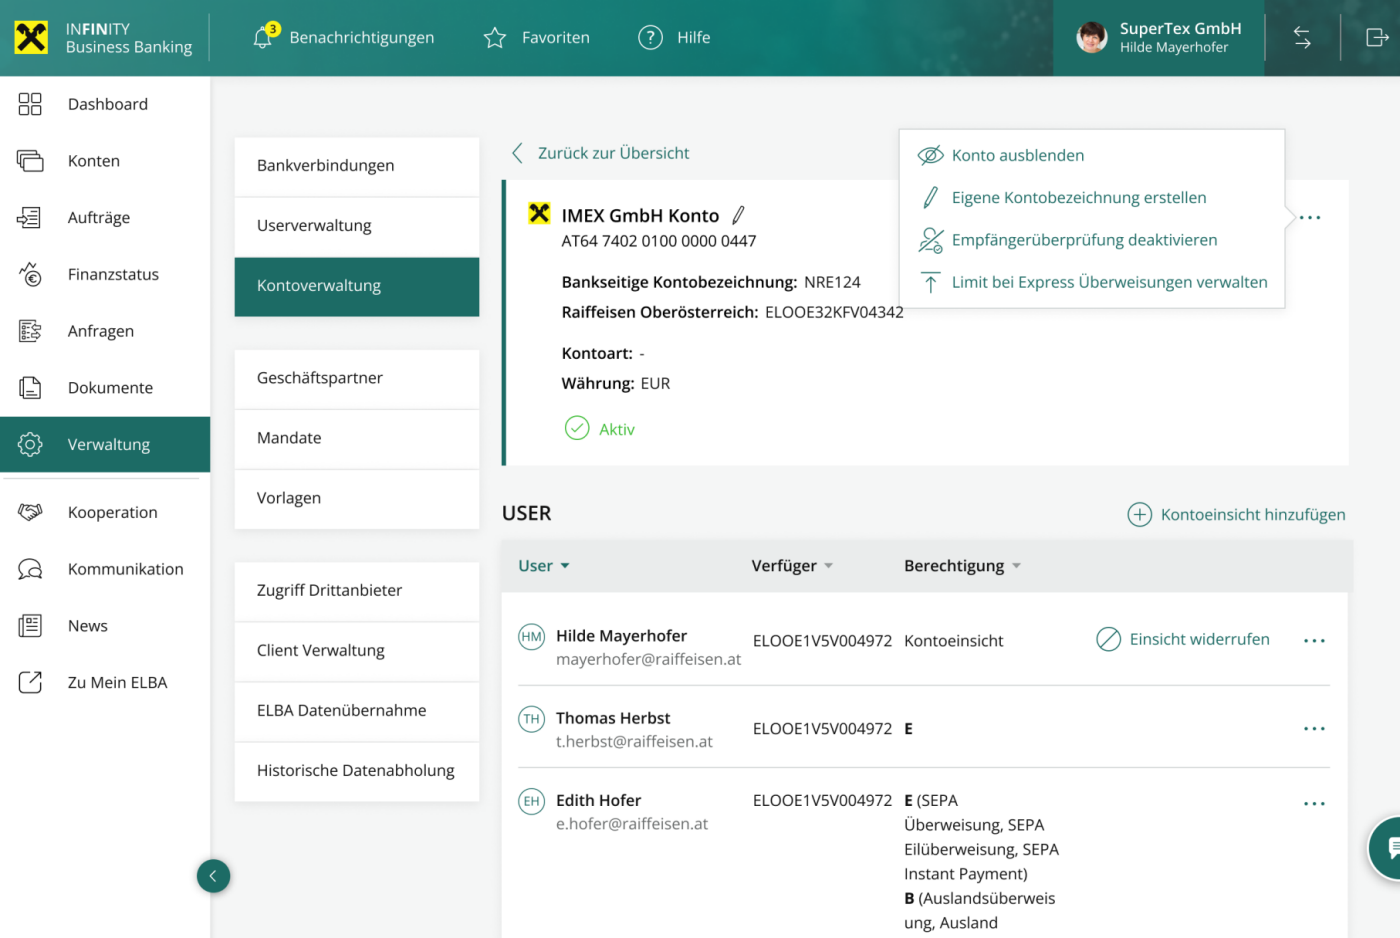Screen dimensions: 1400x938
Task: Click the Favoriten star icon
Action: 495,38
